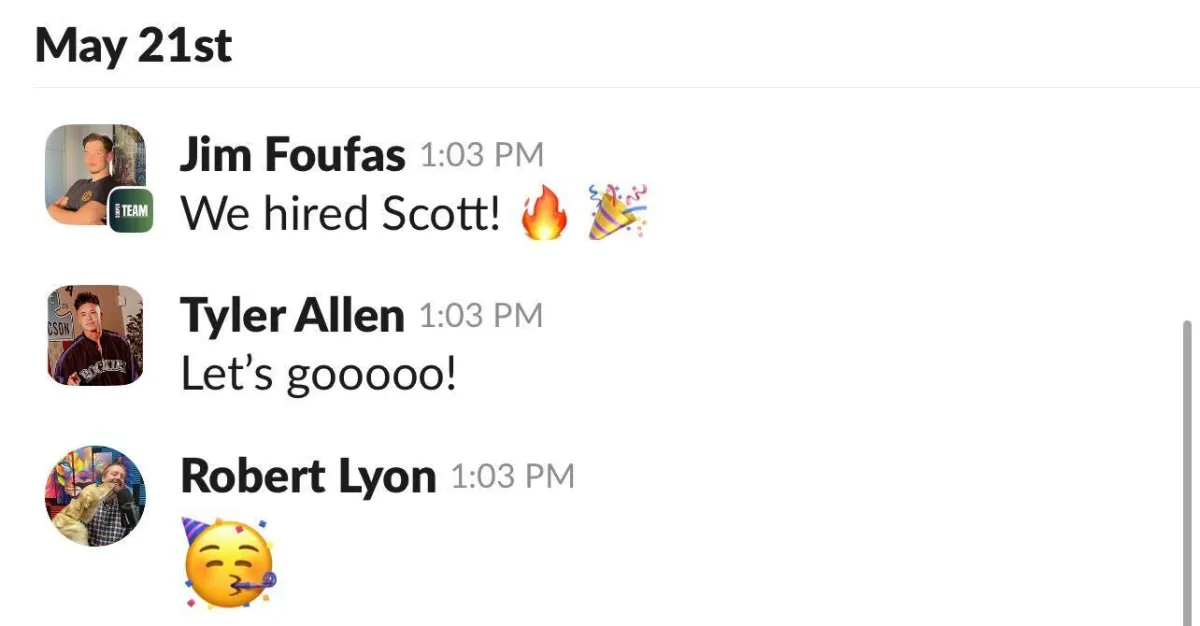This screenshot has height=626, width=1200.
Task: Select the "We hired Scott!" message text
Action: pyautogui.click(x=341, y=213)
